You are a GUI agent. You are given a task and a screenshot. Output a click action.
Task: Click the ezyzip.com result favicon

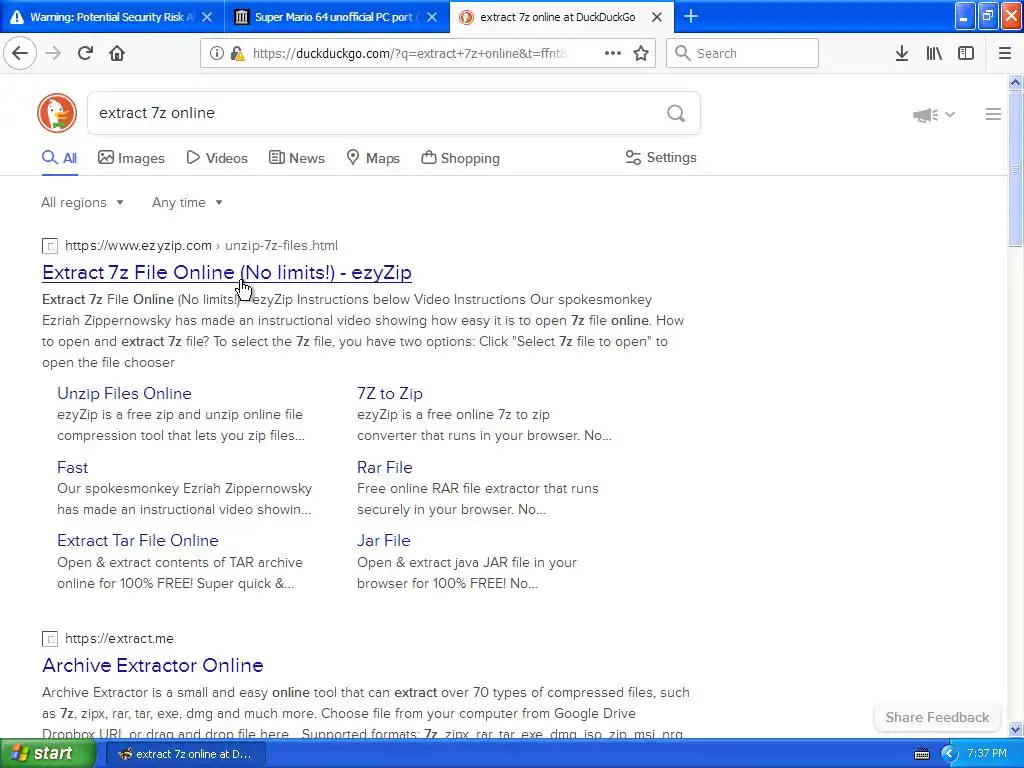tap(50, 246)
